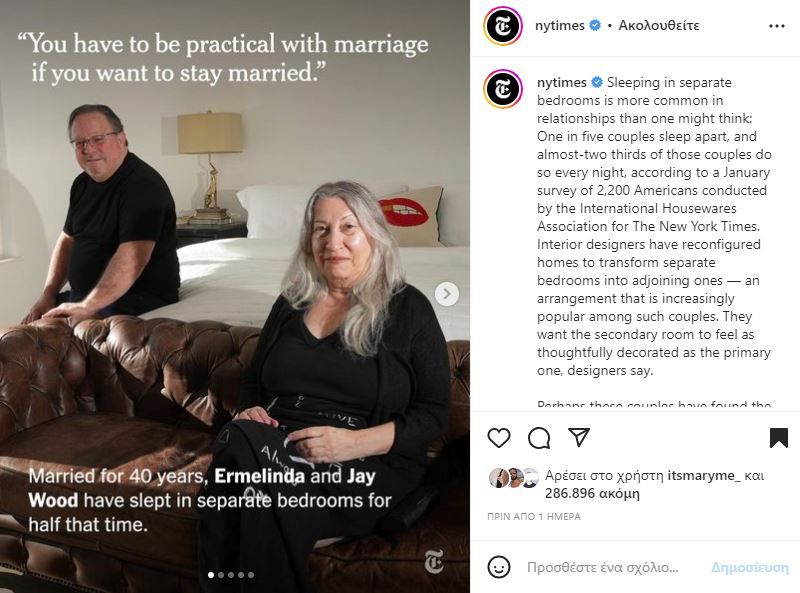Share the post using the paper plane icon

579,437
